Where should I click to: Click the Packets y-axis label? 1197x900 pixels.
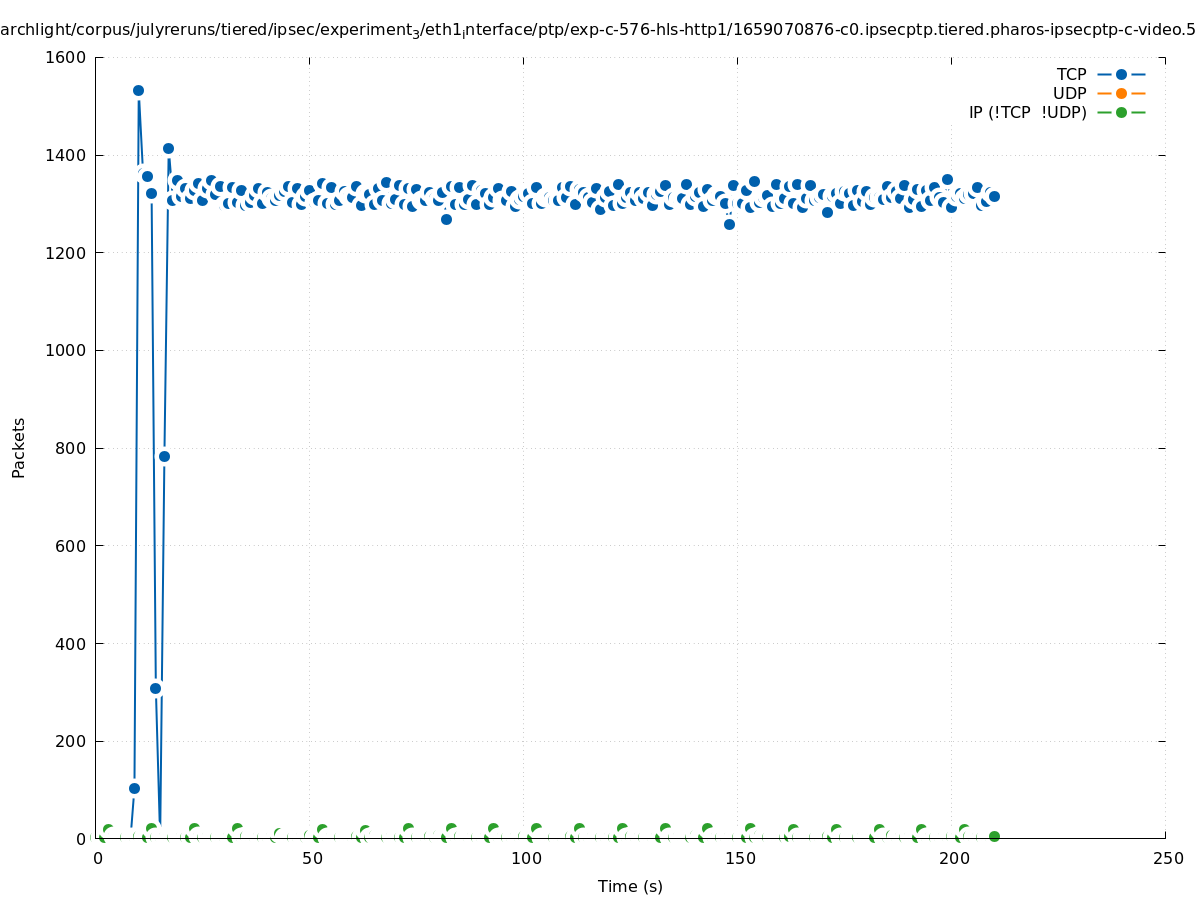coord(18,448)
